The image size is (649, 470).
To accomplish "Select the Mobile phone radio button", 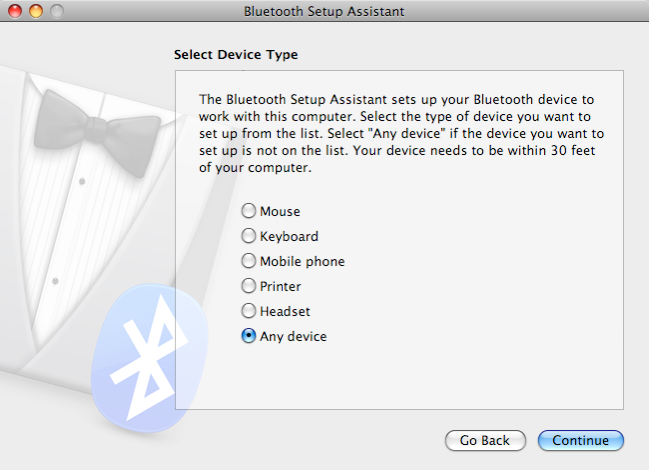I will click(249, 261).
